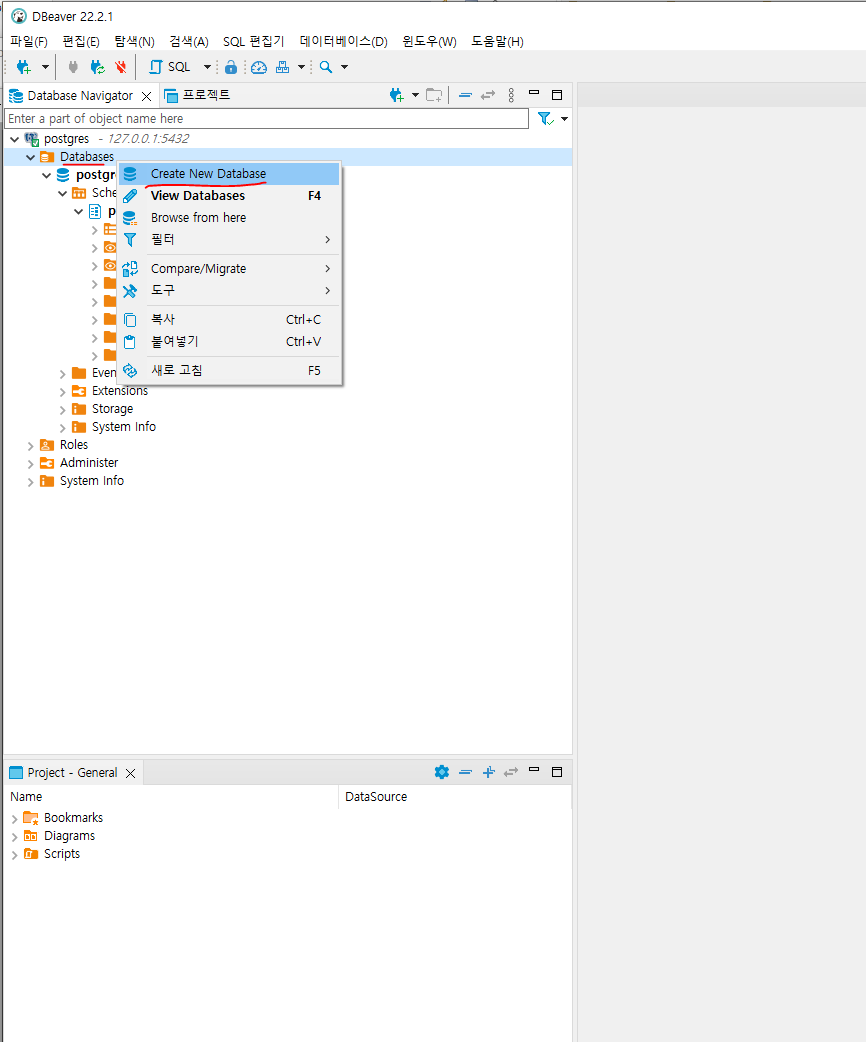Click the filter funnel icon beside the search box

[545, 119]
